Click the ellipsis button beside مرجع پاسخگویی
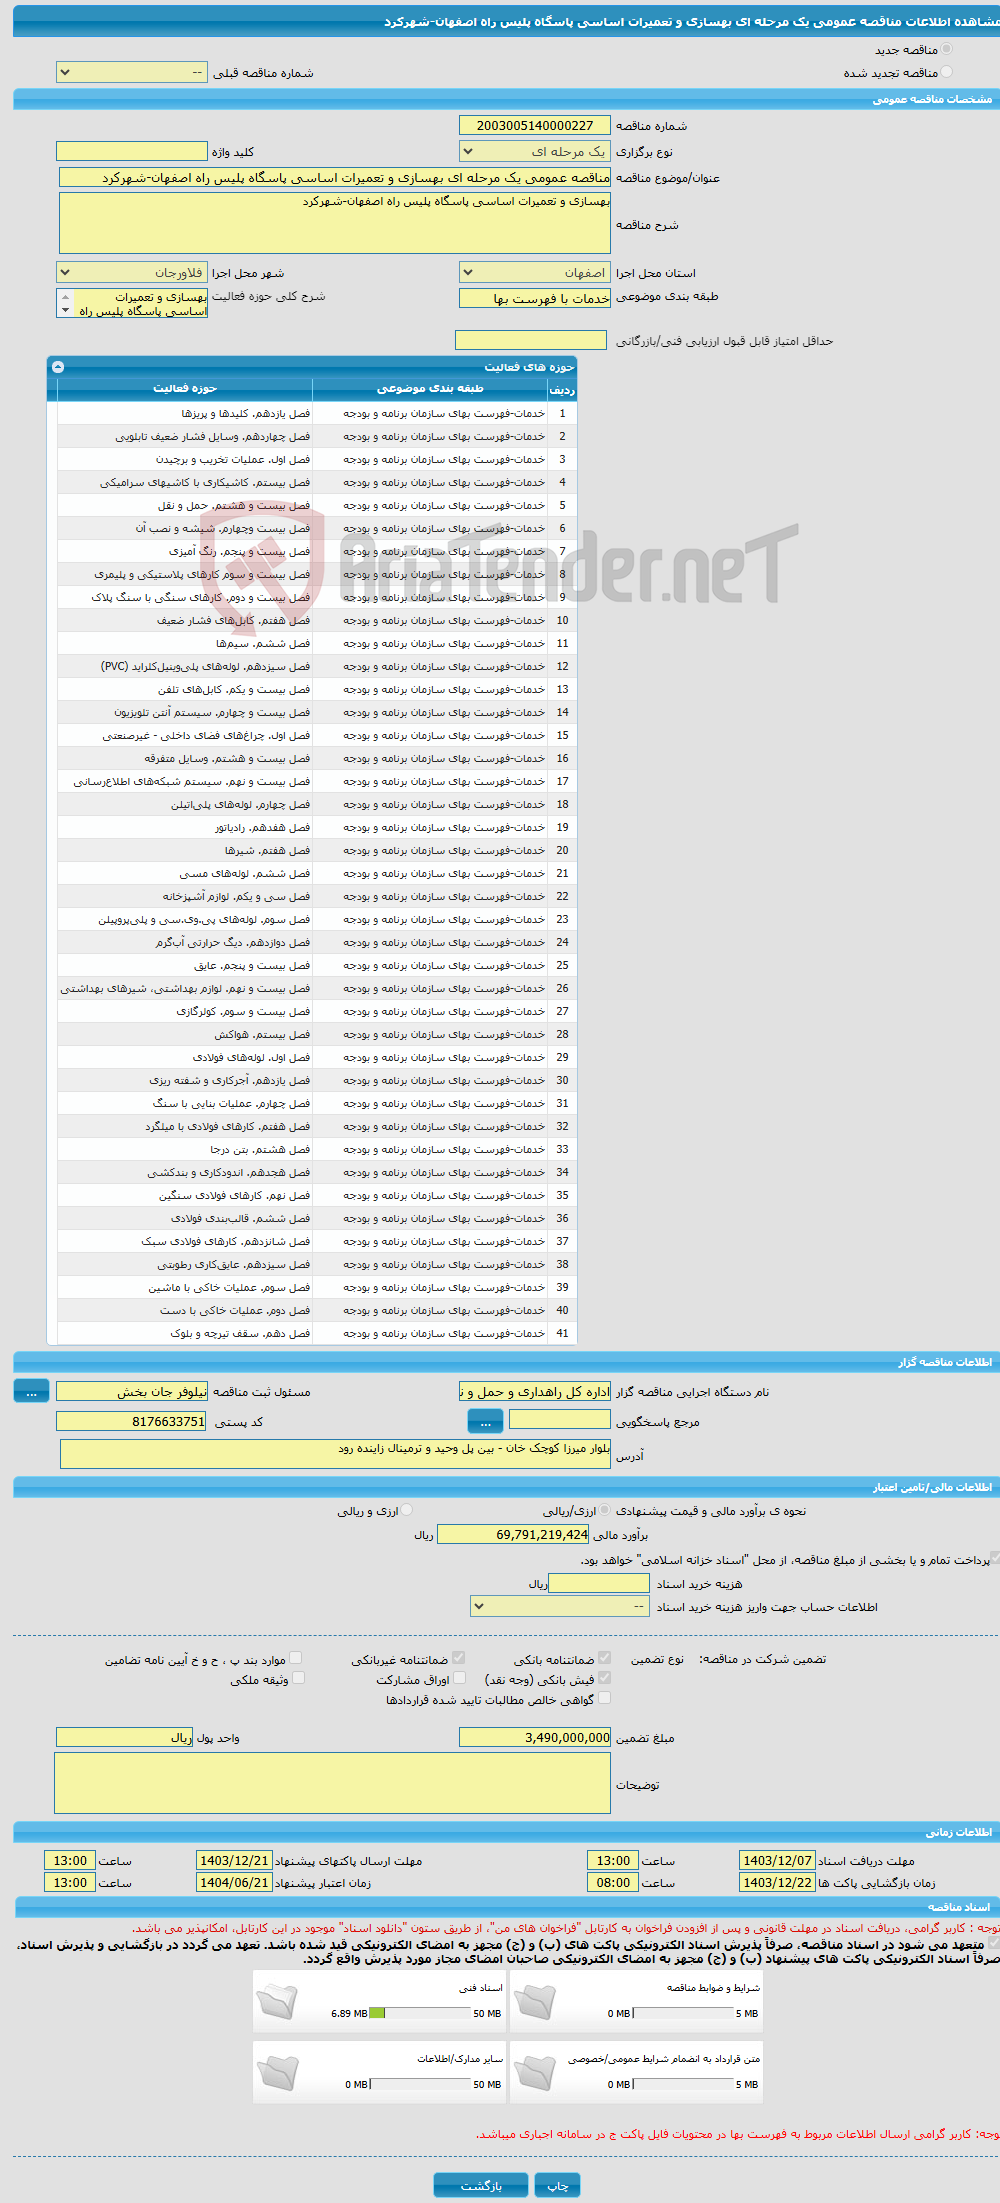This screenshot has height=2203, width=1000. click(x=485, y=1421)
